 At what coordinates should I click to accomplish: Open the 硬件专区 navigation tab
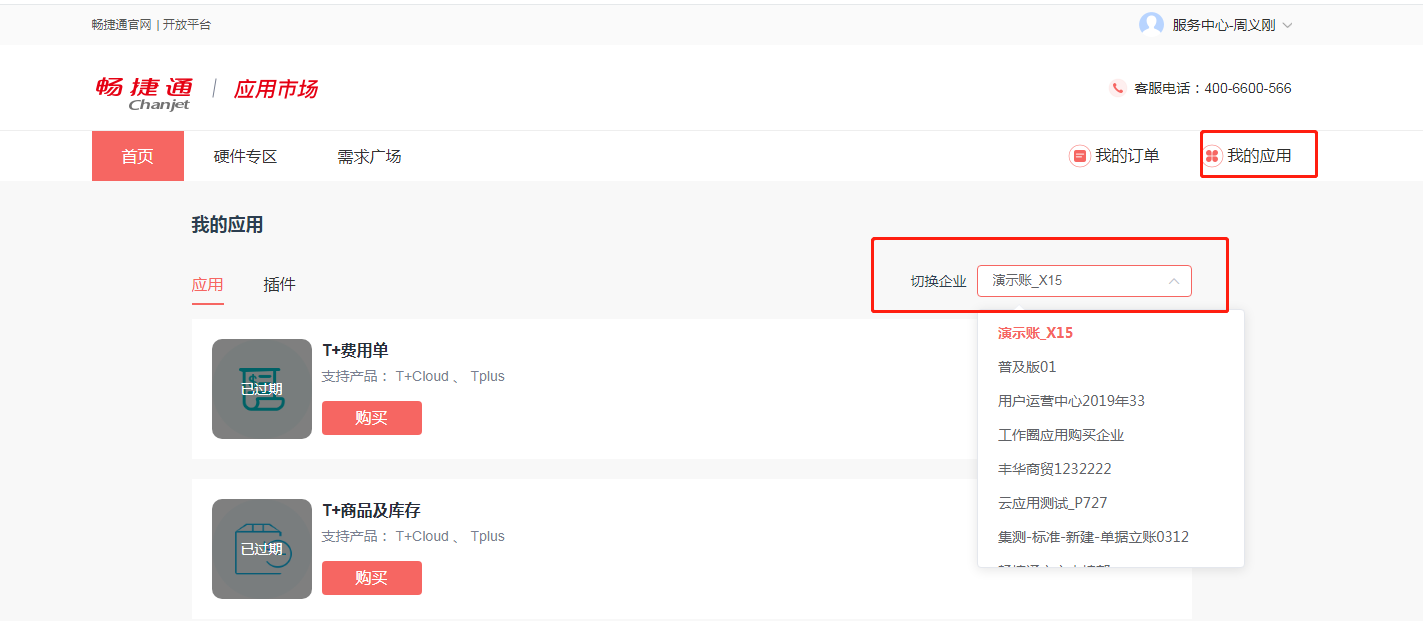coord(245,156)
